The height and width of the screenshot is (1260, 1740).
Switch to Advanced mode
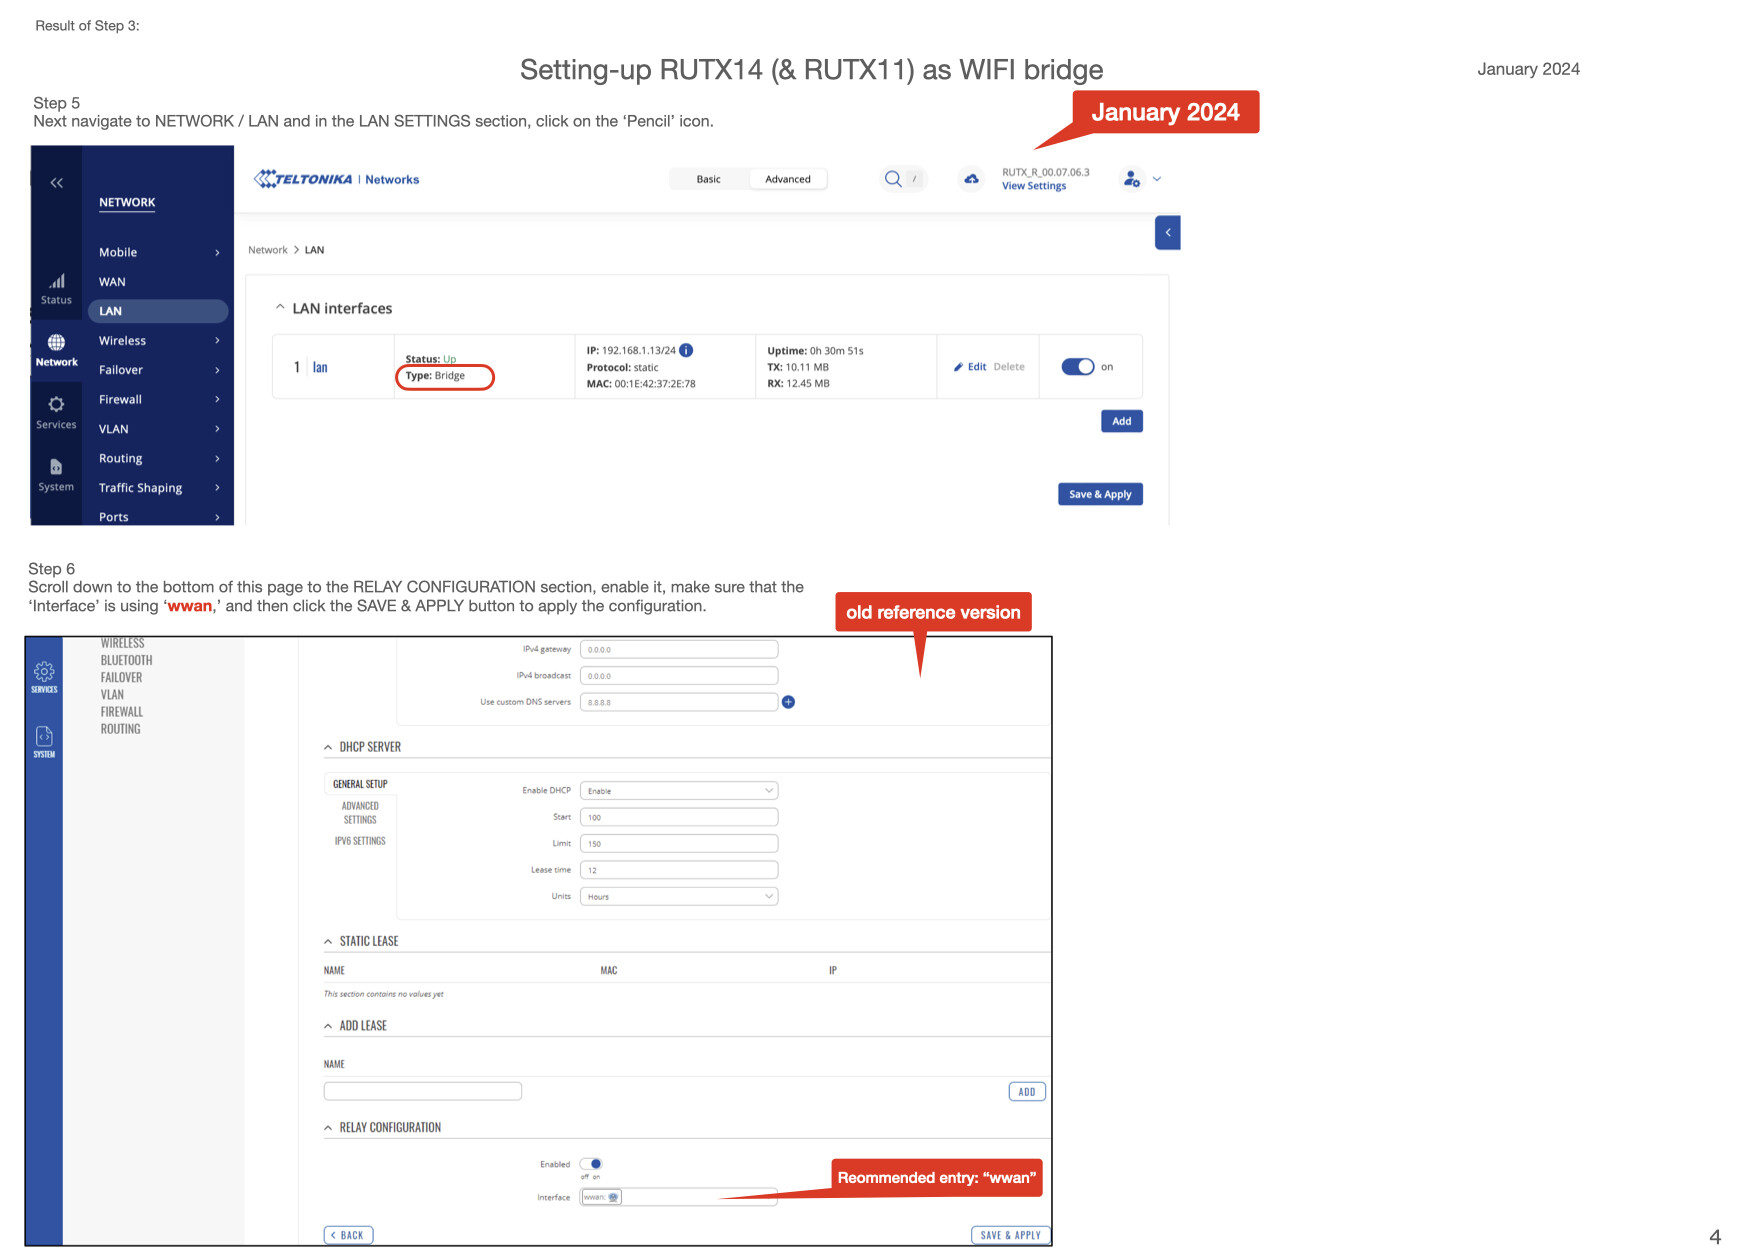pyautogui.click(x=788, y=179)
